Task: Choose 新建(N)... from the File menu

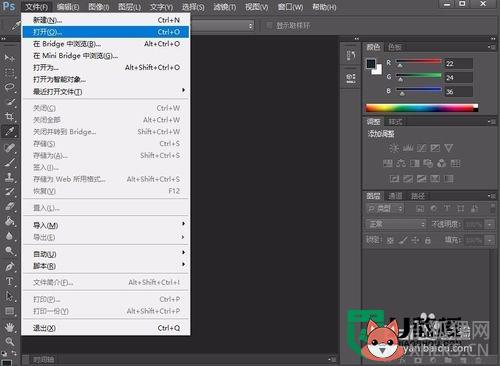Action: click(106, 20)
